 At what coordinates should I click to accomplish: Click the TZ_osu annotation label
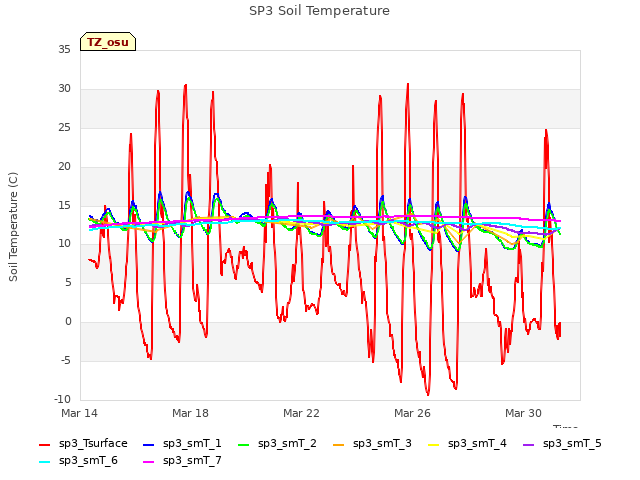click(108, 42)
